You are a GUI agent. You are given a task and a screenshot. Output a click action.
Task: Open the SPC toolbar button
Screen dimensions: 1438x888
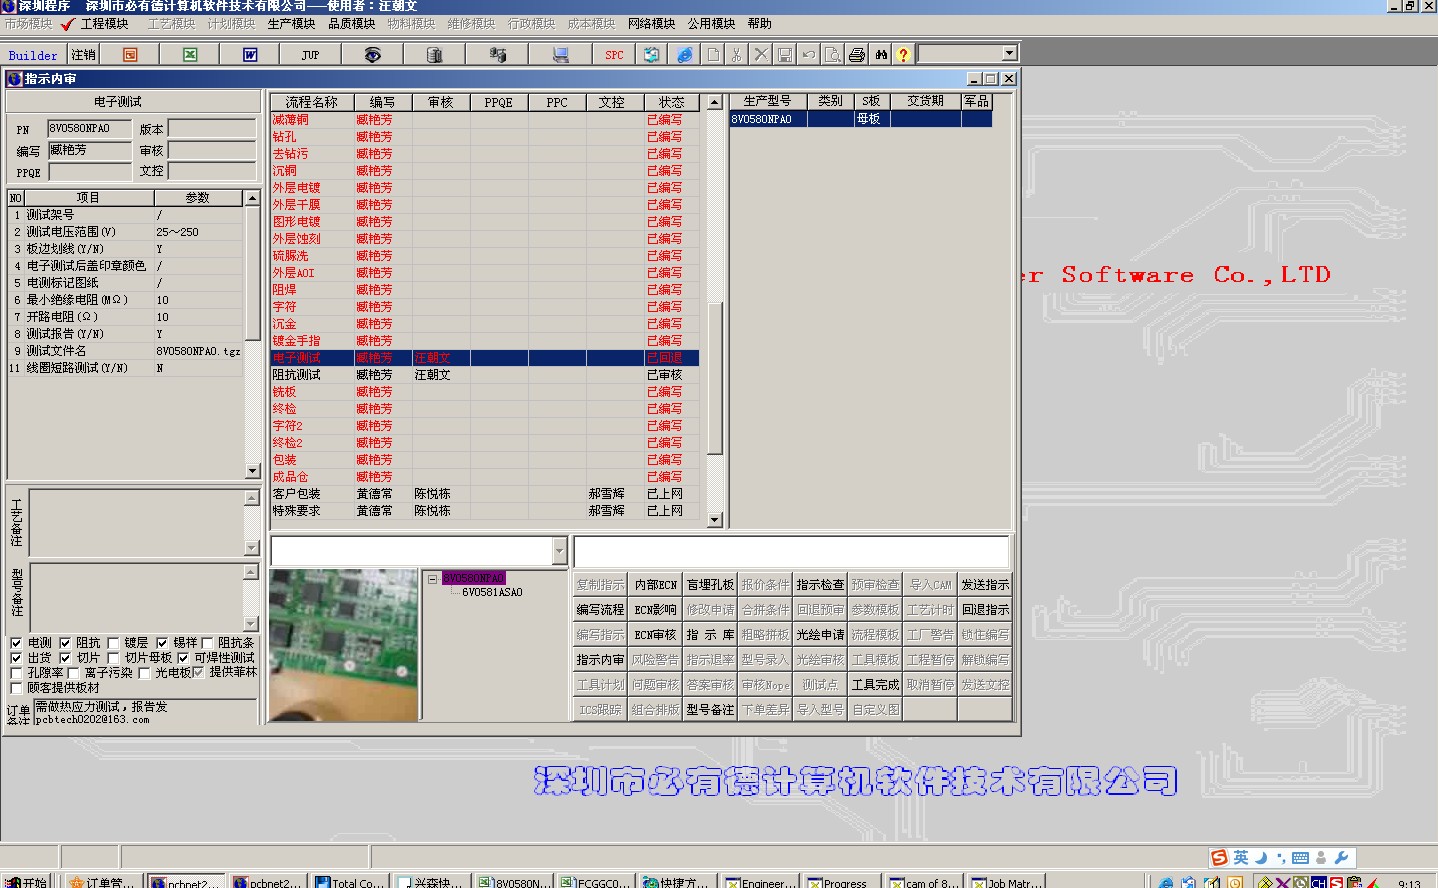[614, 55]
